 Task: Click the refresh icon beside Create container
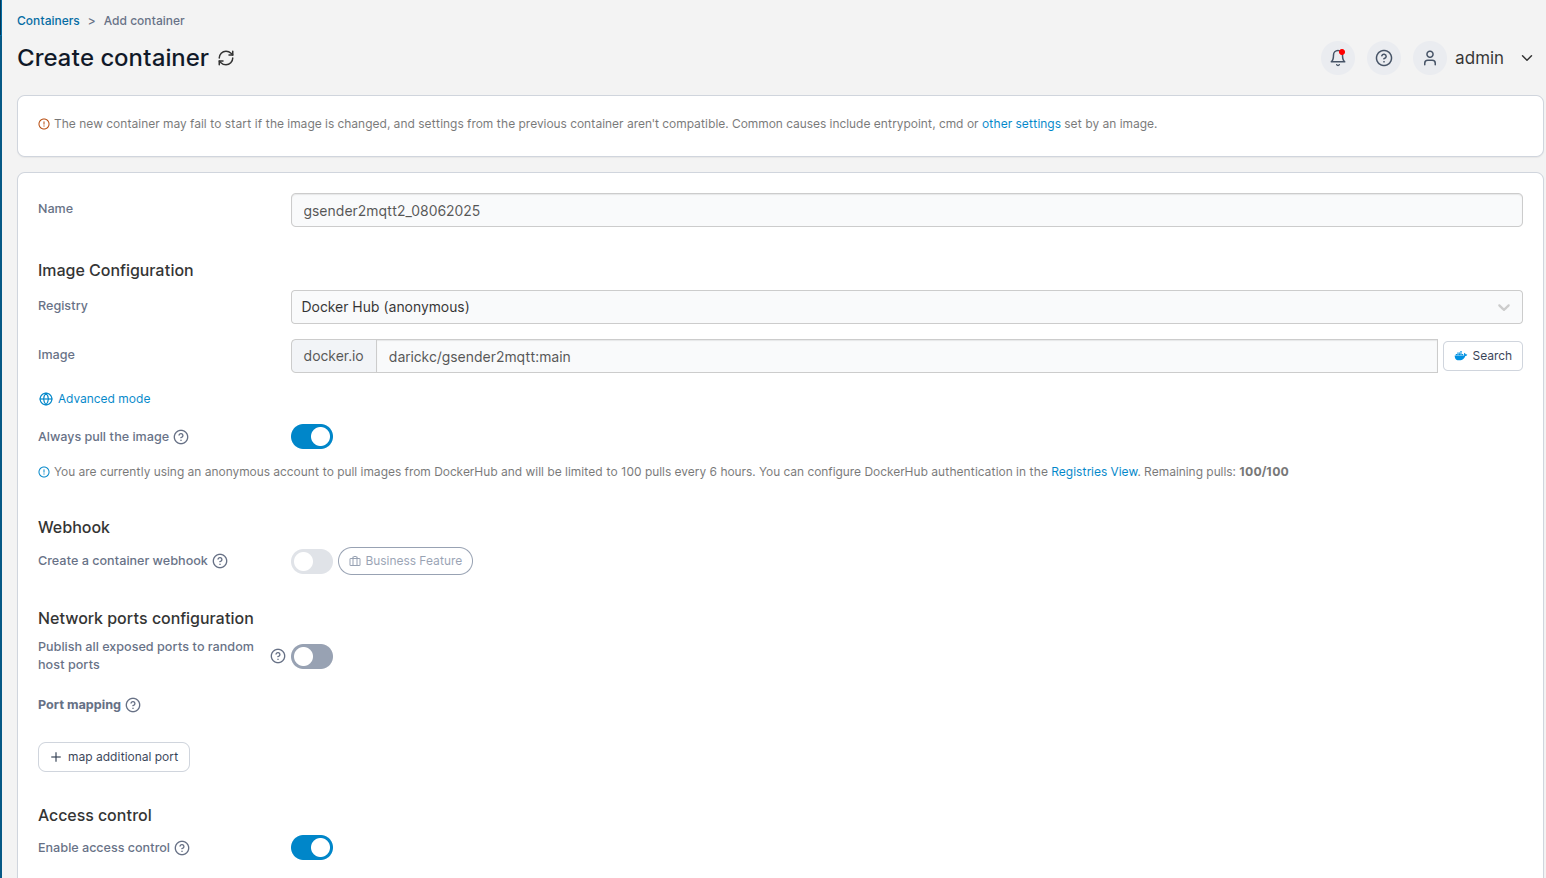pyautogui.click(x=226, y=58)
